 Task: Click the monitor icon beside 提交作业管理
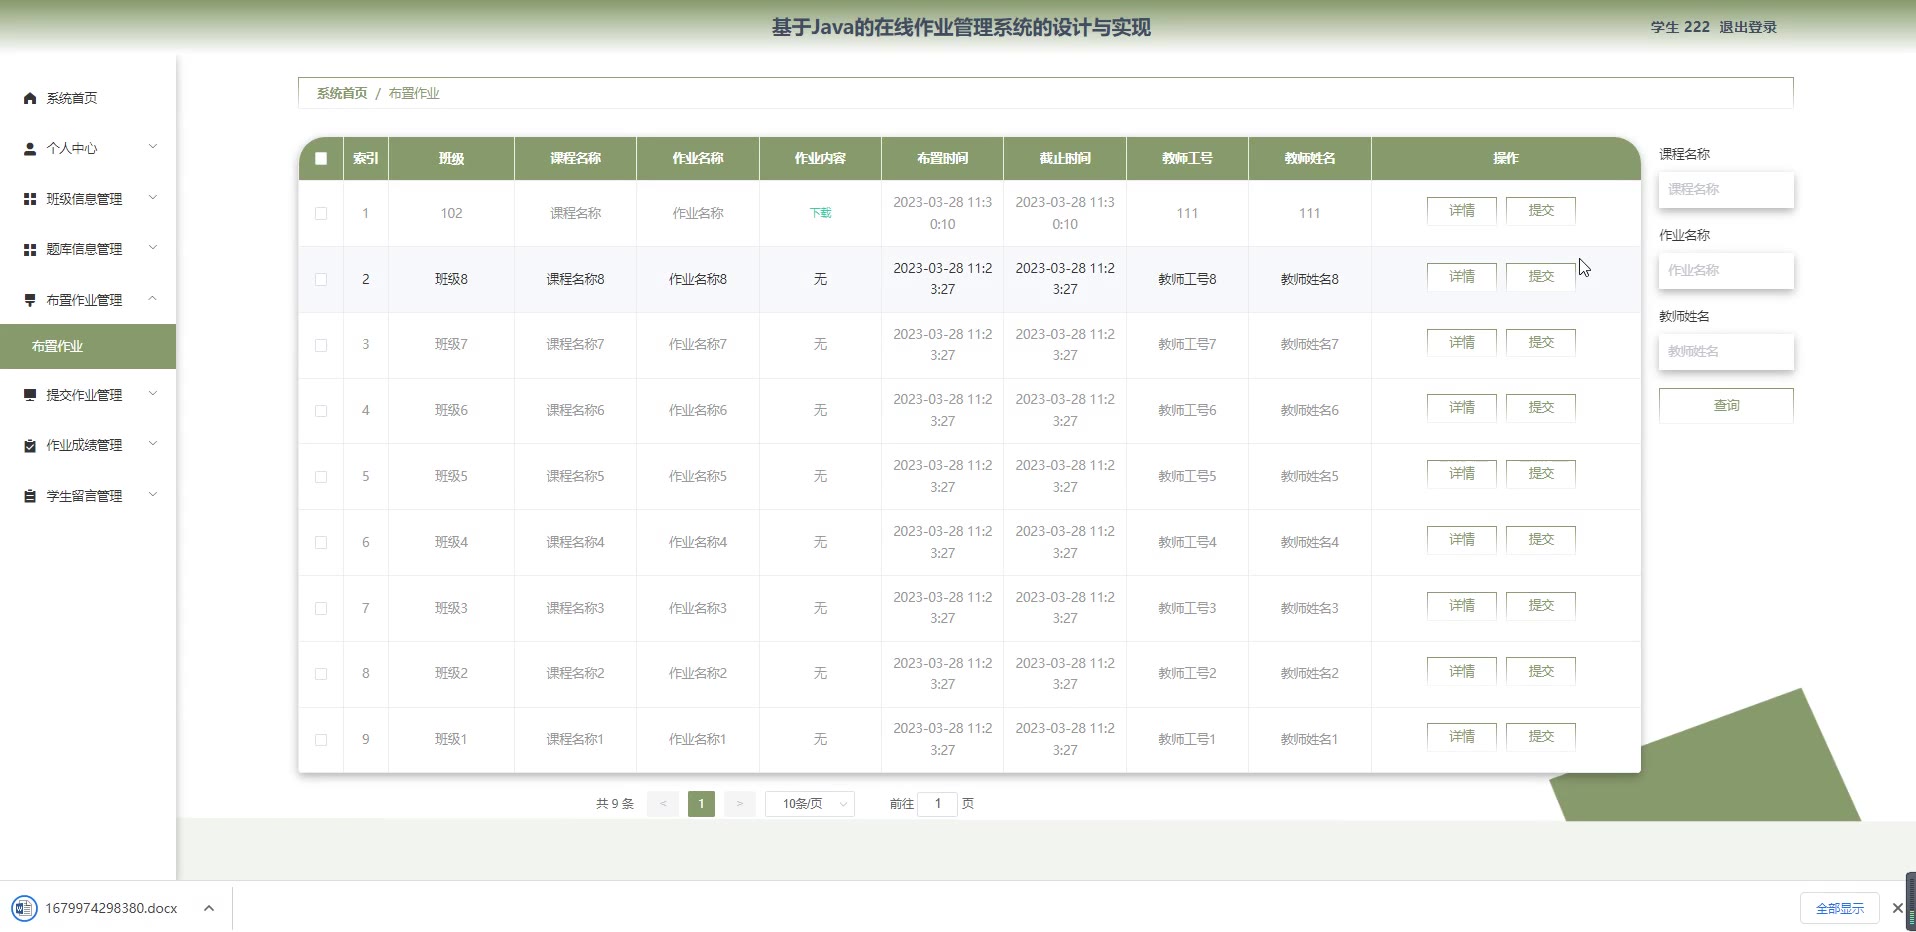point(30,395)
